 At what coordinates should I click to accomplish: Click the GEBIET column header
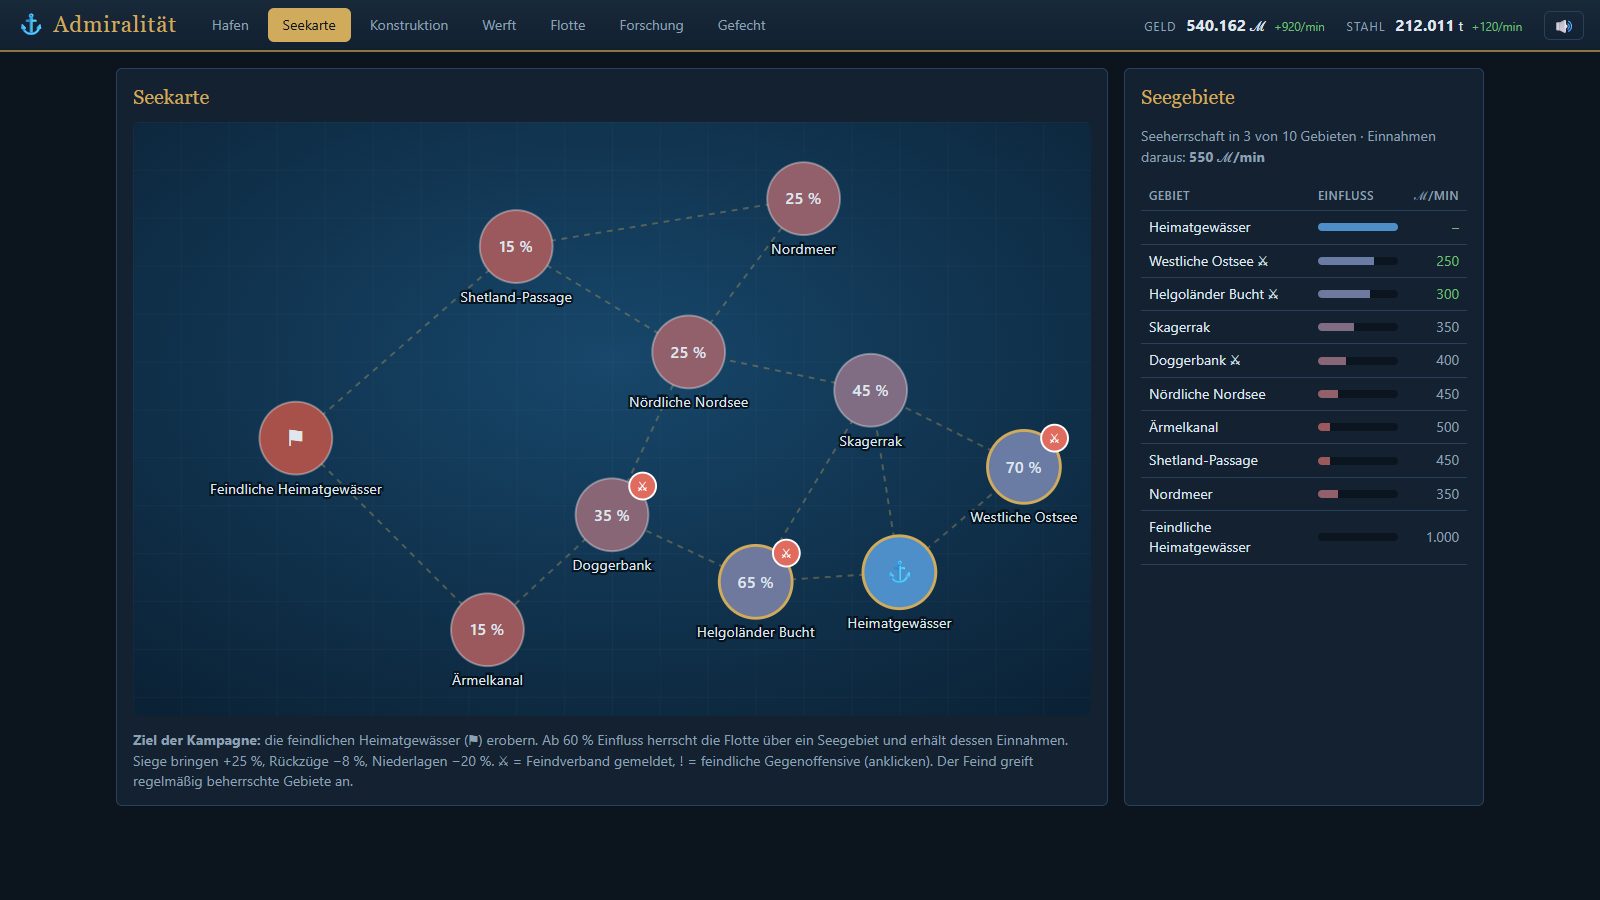pyautogui.click(x=1169, y=196)
